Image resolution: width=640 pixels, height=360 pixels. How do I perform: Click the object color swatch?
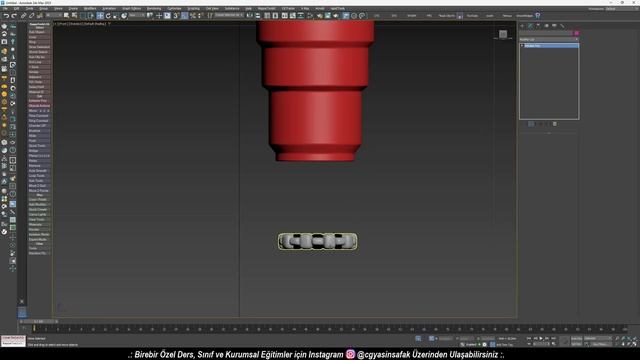coord(576,33)
